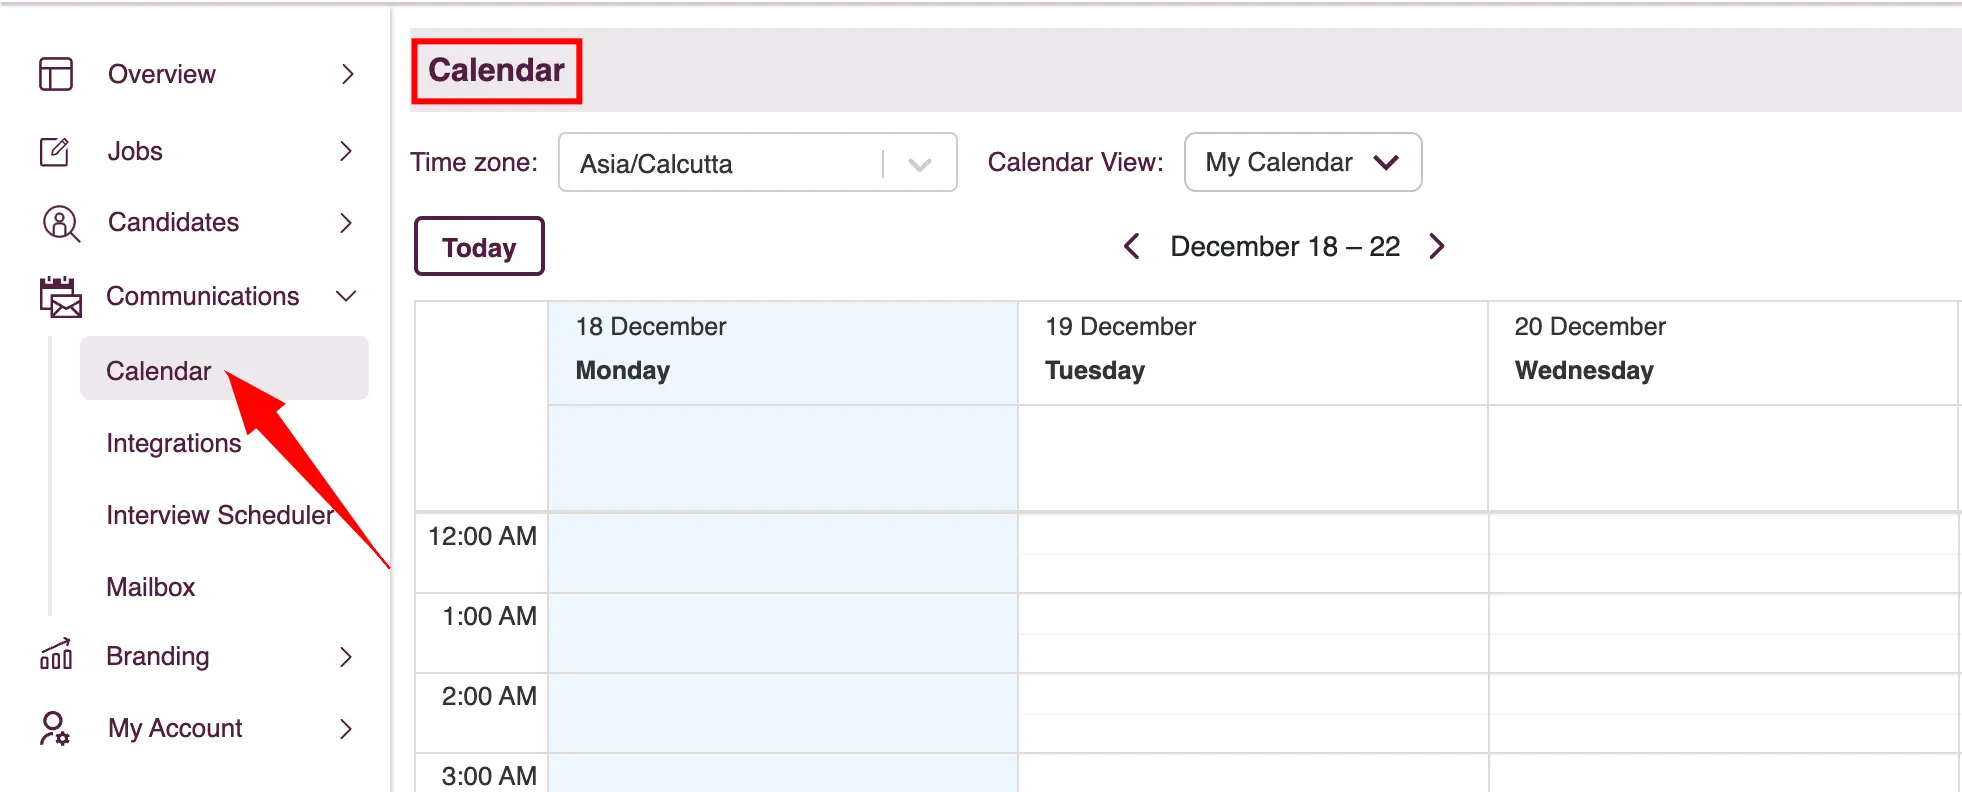Expand the Overview submenu chevron
Screen dimensions: 1962x792
click(x=347, y=74)
